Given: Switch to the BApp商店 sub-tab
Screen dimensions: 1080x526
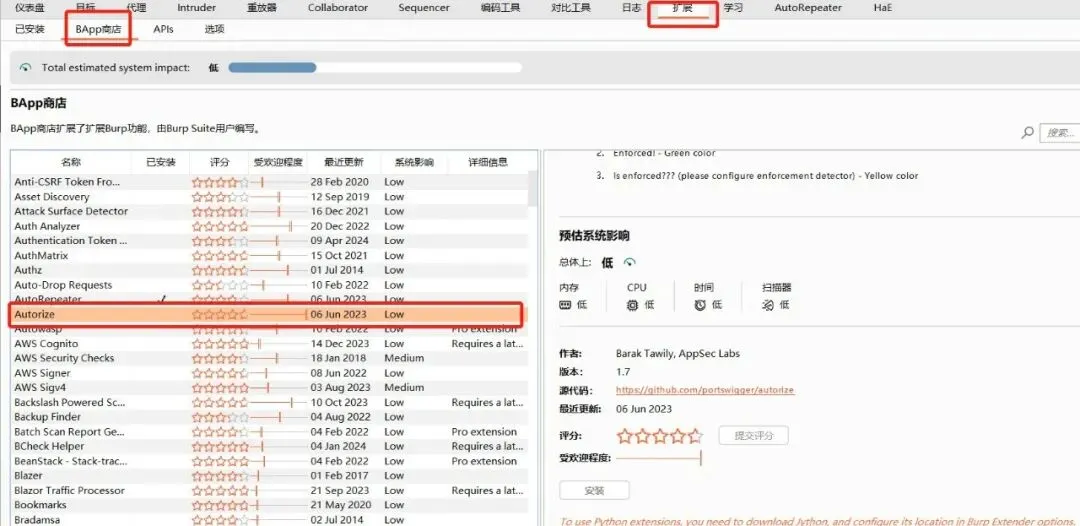Looking at the screenshot, I should tap(97, 30).
